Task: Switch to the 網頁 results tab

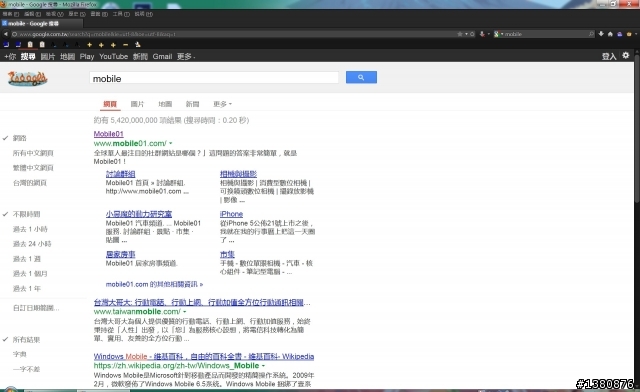Action: (110, 104)
